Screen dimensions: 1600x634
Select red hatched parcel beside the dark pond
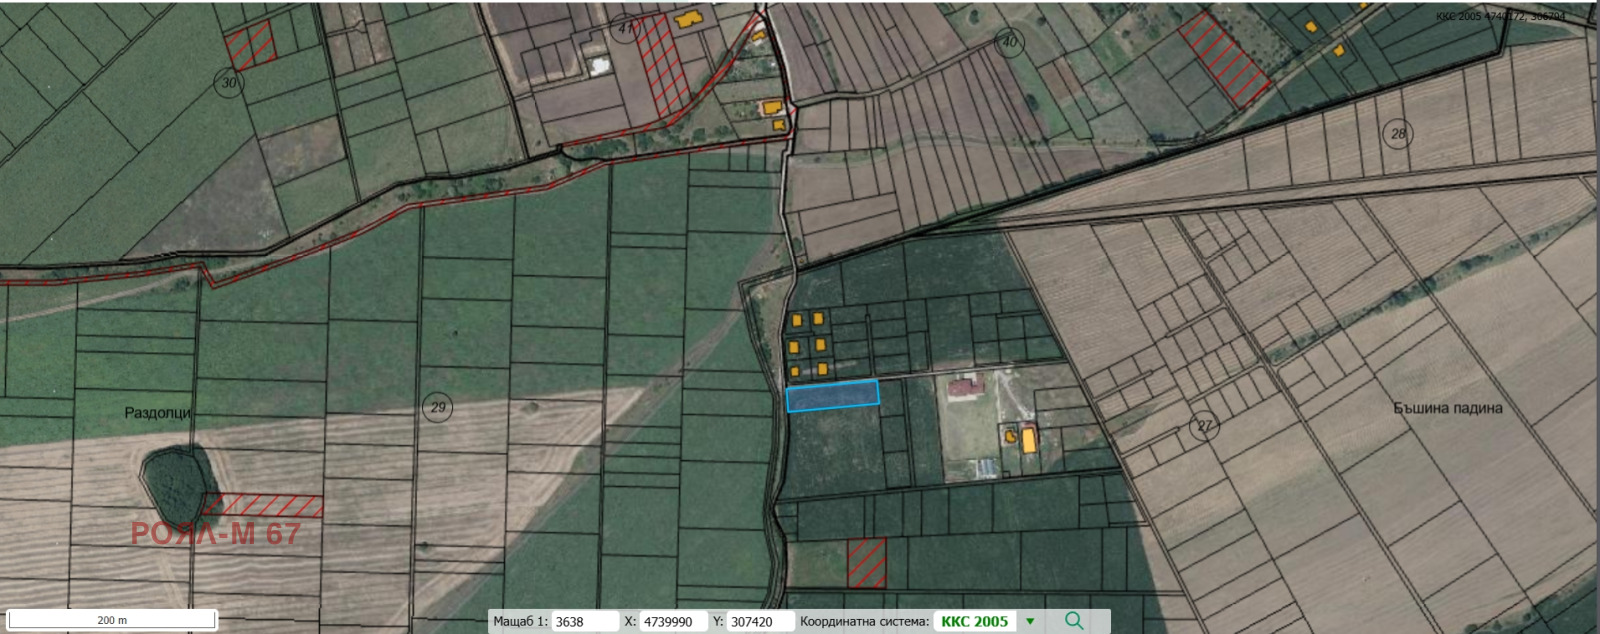pos(264,506)
